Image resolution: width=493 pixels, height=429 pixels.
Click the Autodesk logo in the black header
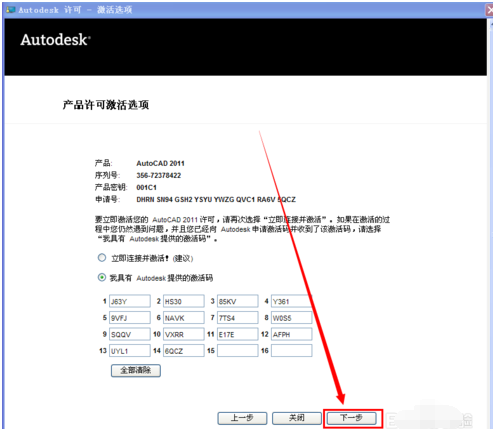pos(55,40)
